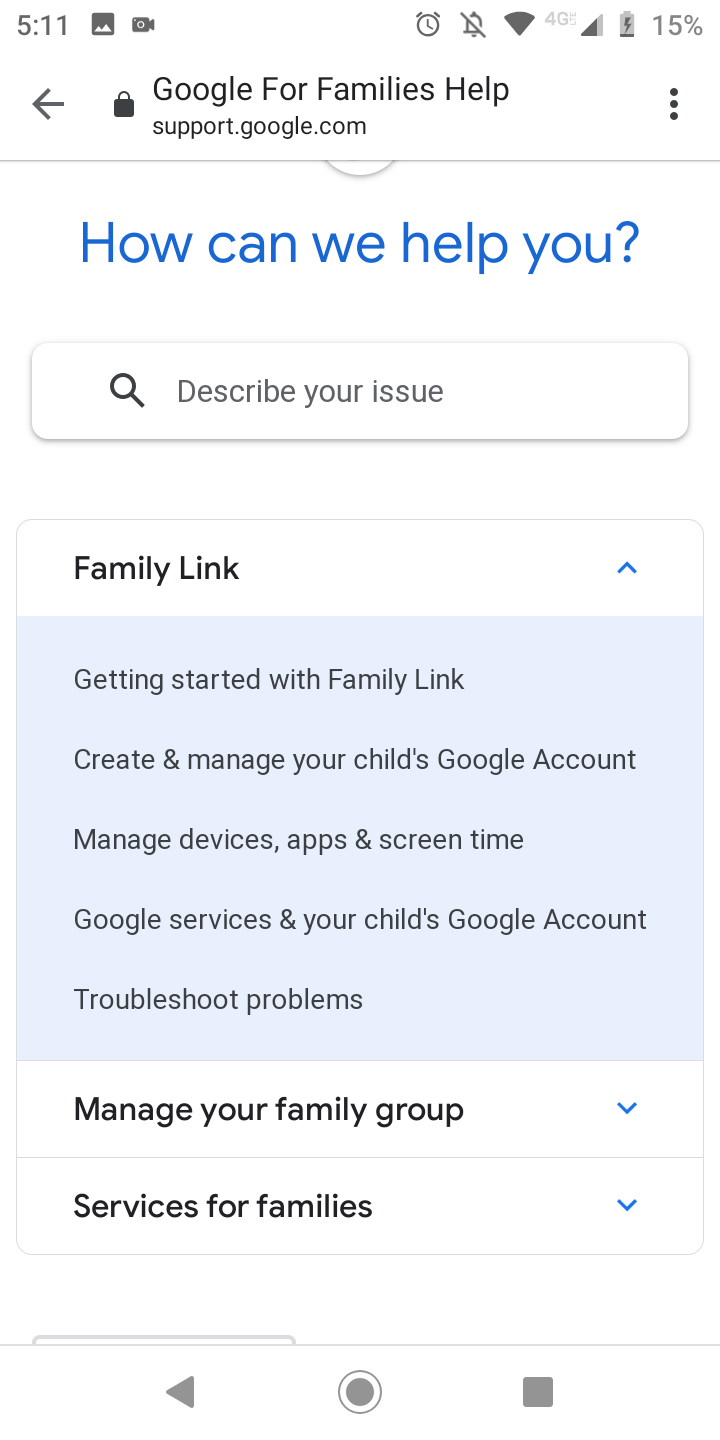Open Getting started with Family Link

tap(269, 680)
